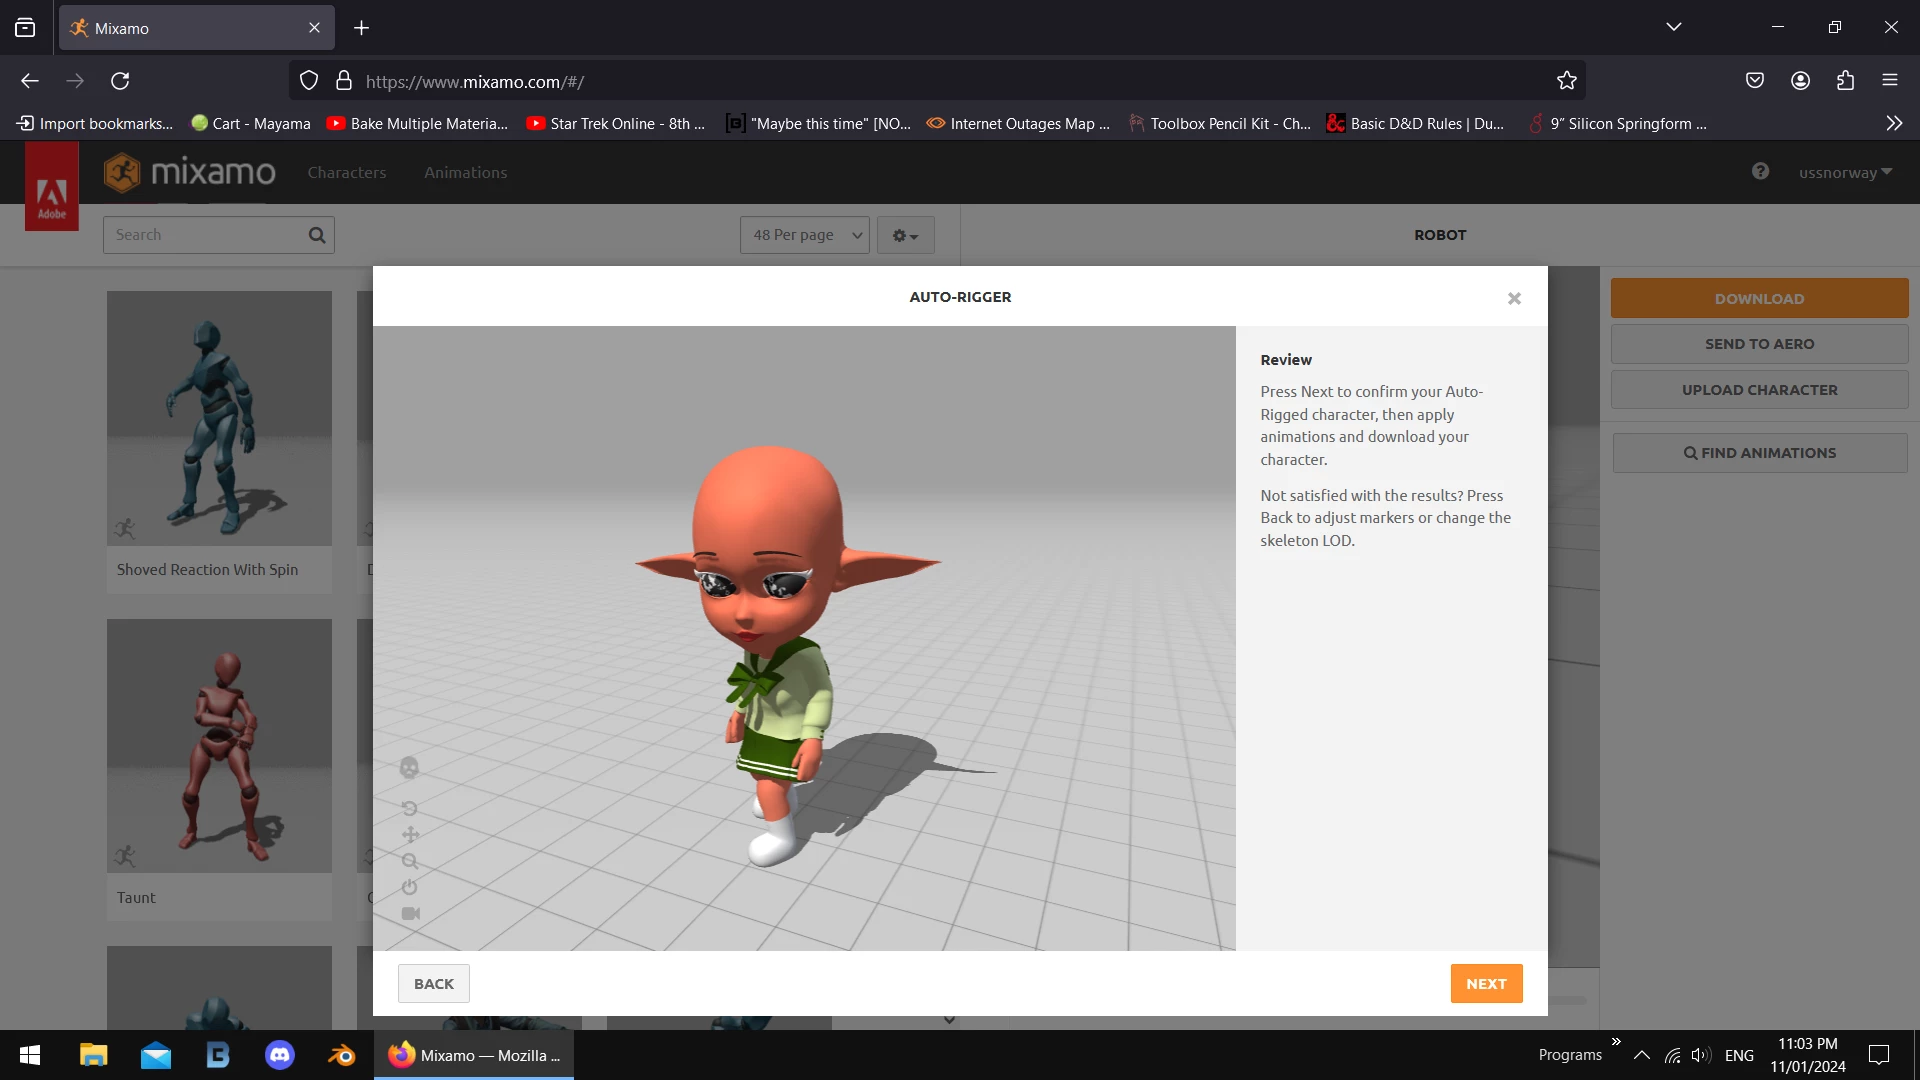Image resolution: width=1920 pixels, height=1080 pixels.
Task: Click the rotate view icon in viewport
Action: 409,808
